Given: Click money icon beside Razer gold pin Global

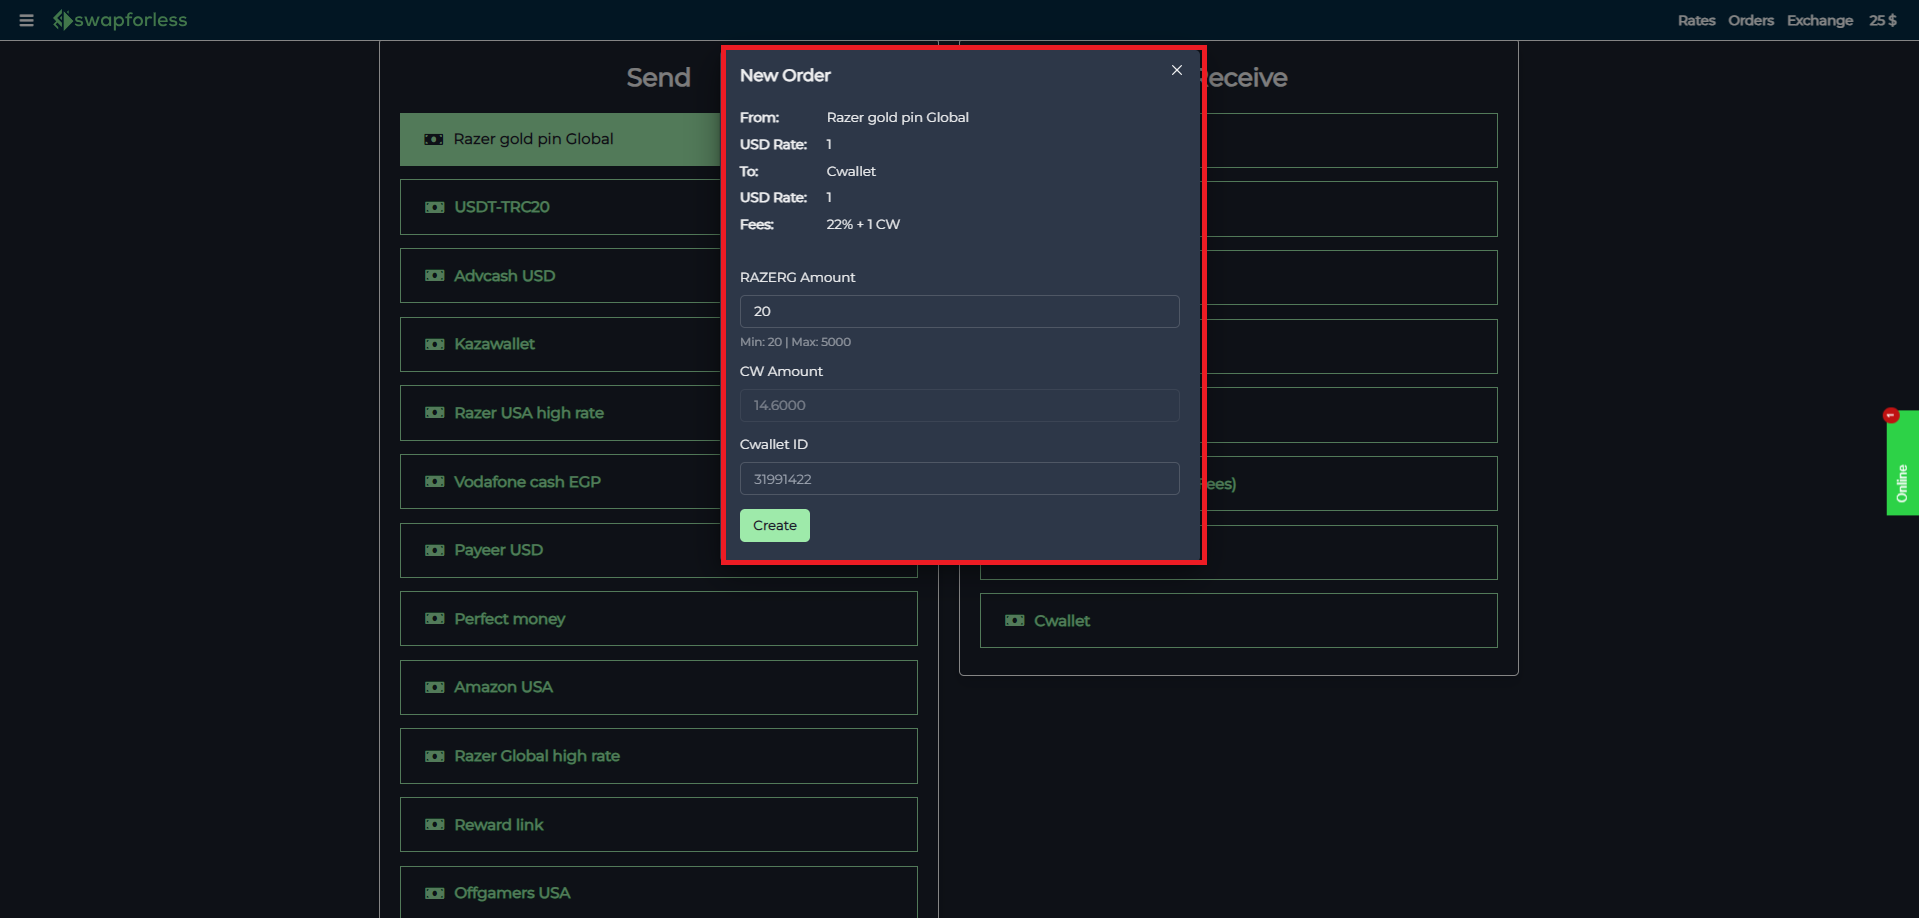Looking at the screenshot, I should coord(434,139).
